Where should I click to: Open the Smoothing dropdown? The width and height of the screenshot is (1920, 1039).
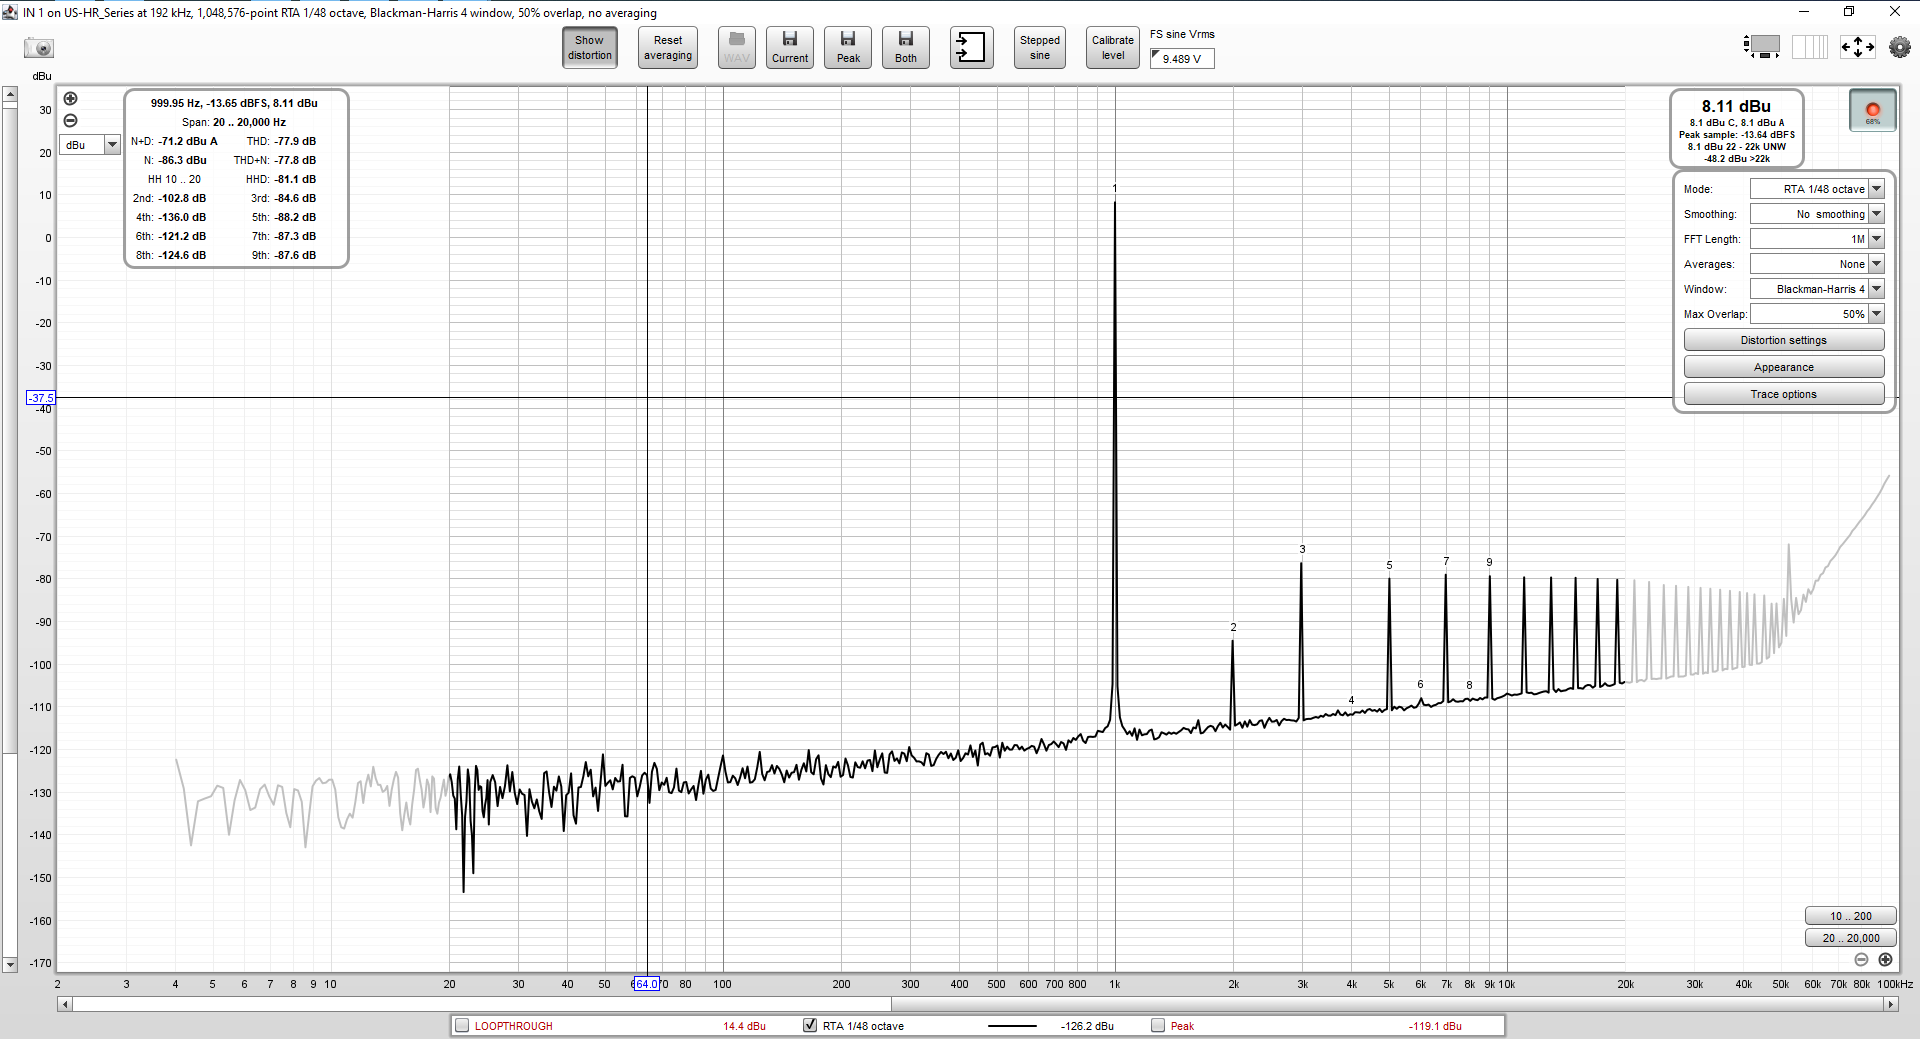[1817, 214]
